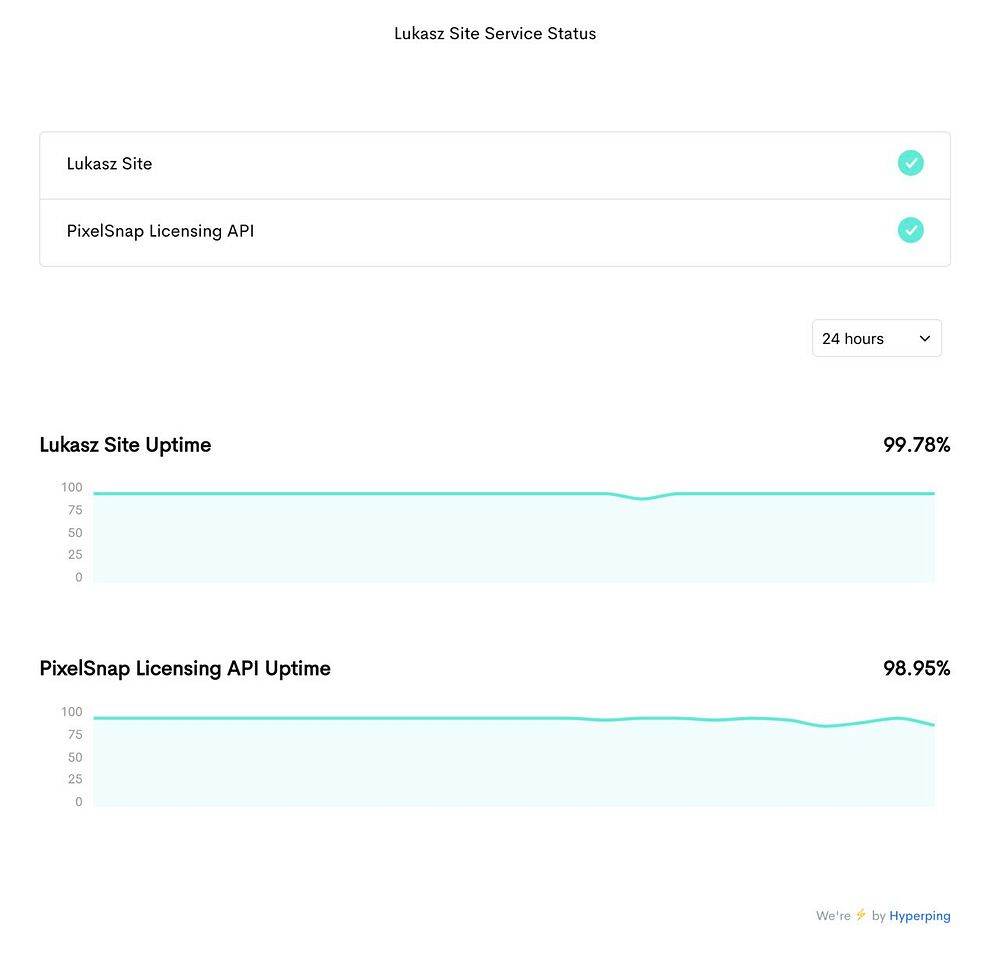
Task: Click the lowest dip in the PixelSnap API uptime line
Action: coord(826,726)
